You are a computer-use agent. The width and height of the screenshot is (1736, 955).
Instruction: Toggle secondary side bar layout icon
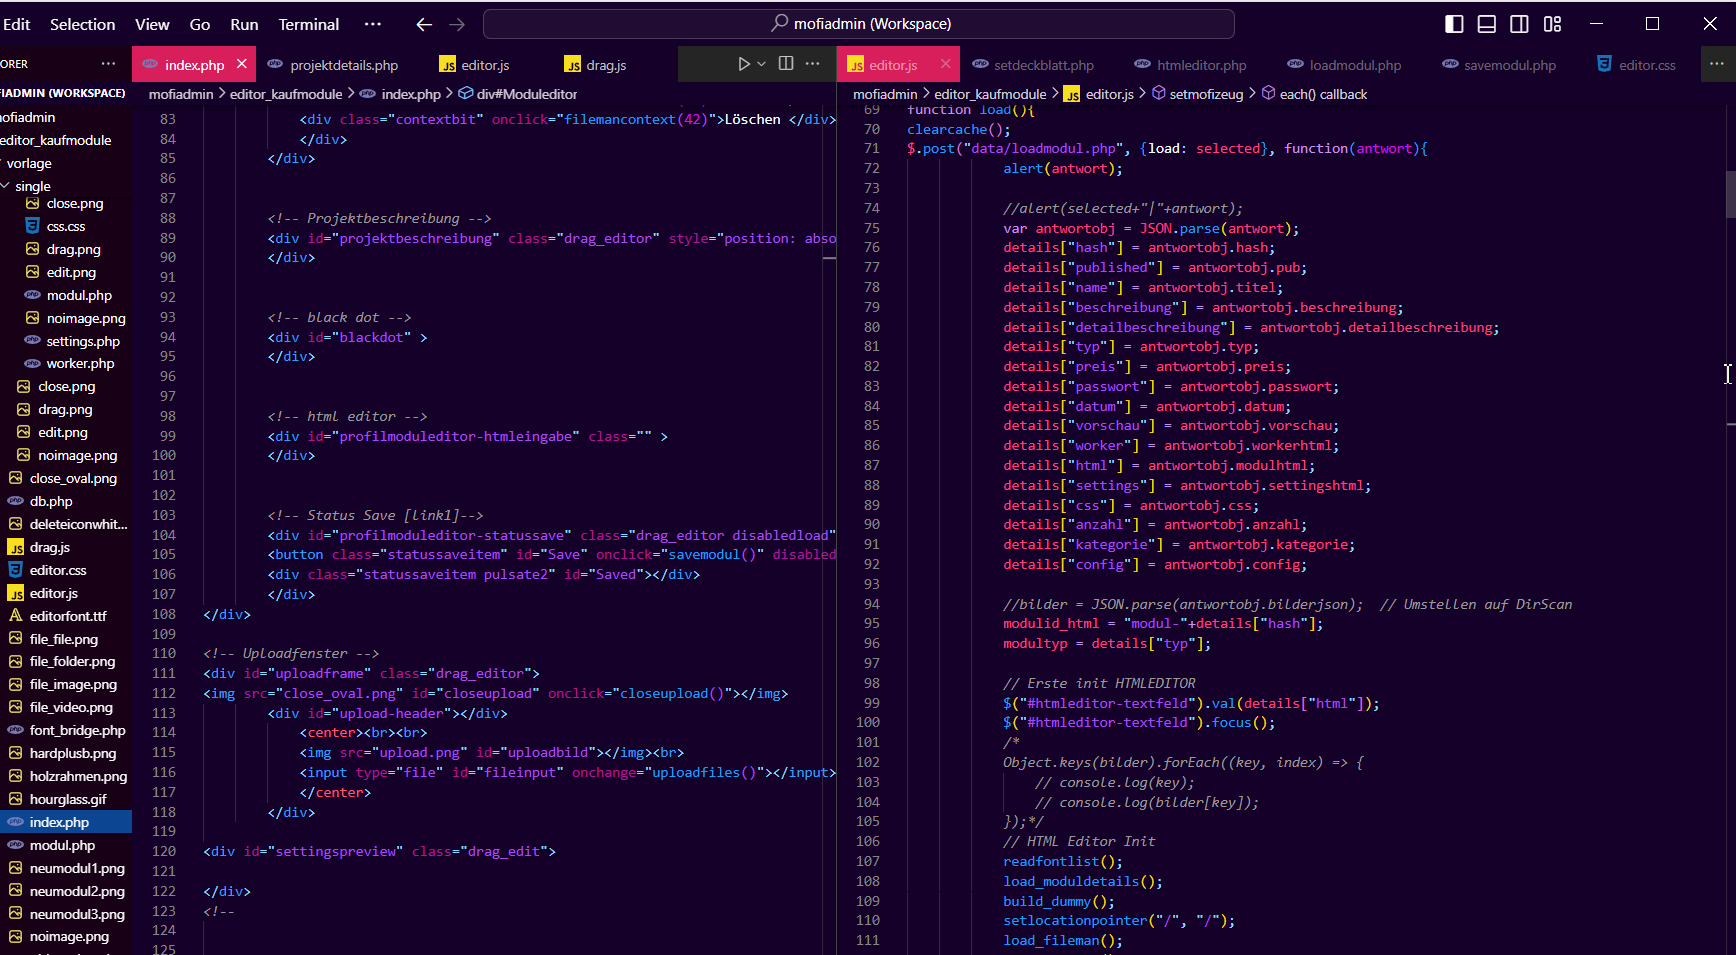[1519, 24]
